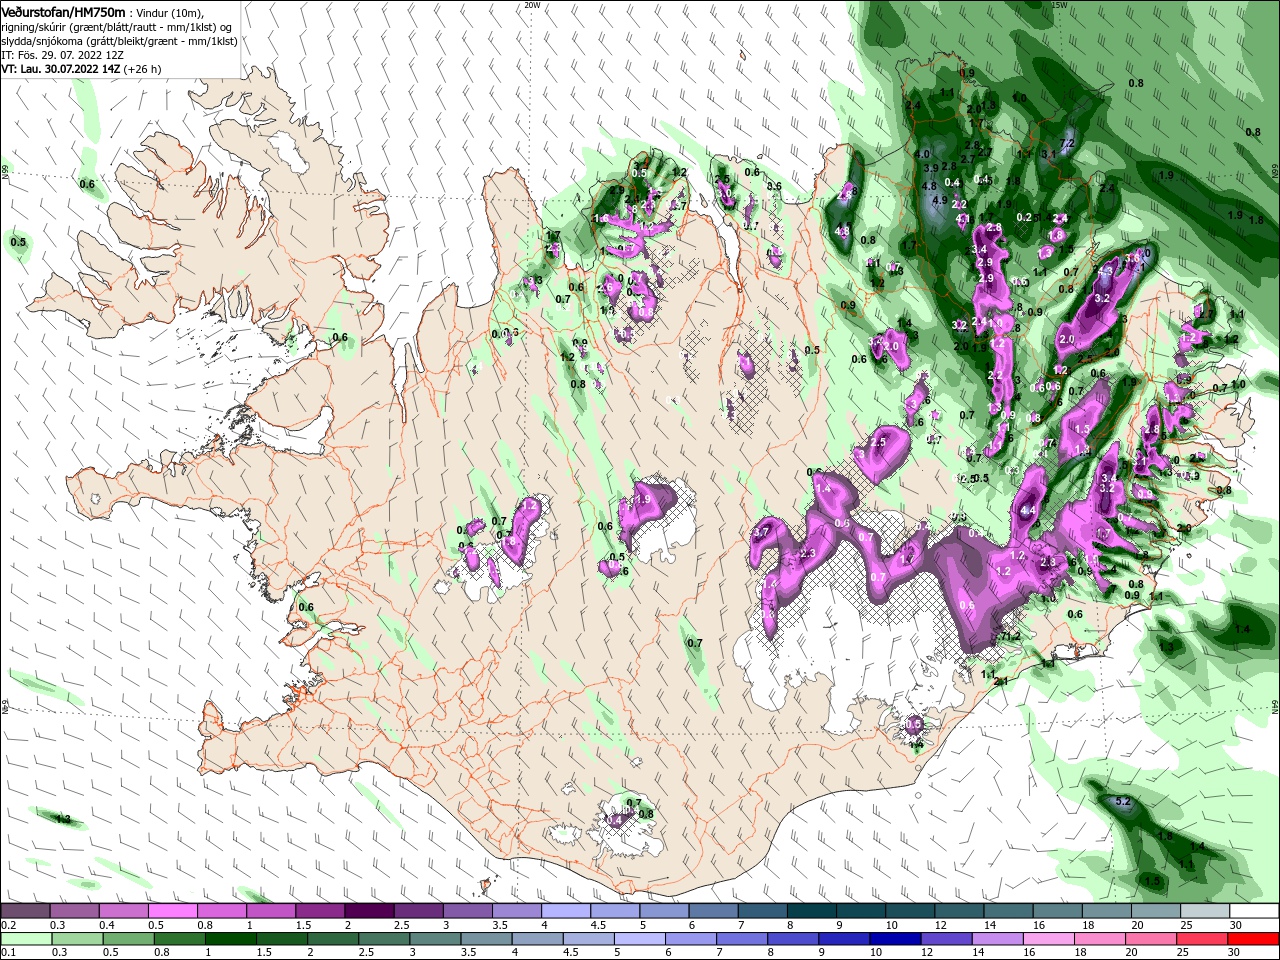Select the 0.3 mauve swatch in upper legend
This screenshot has height=960, width=1280.
[74, 911]
